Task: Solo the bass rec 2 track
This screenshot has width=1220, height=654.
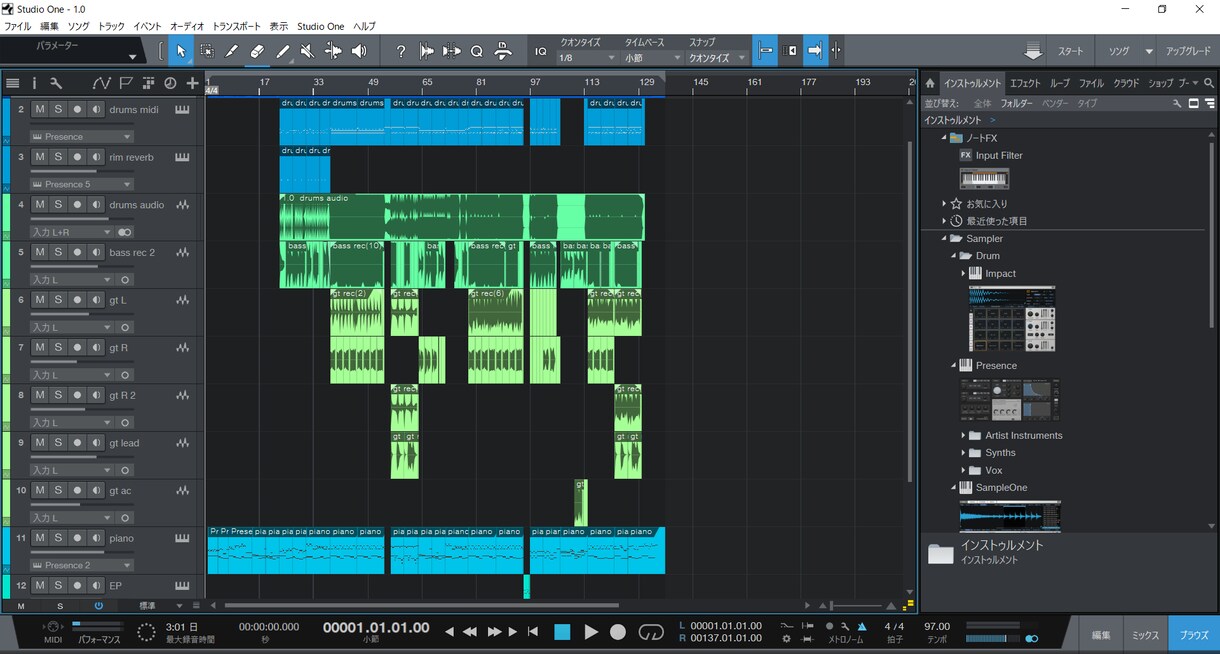Action: coord(58,252)
